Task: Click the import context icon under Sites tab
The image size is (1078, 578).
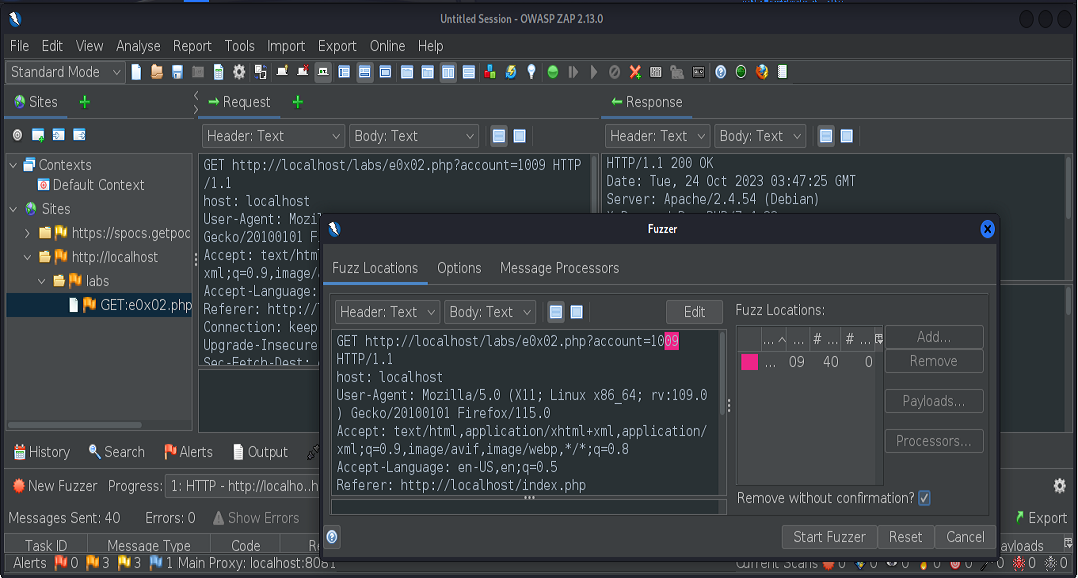Action: tap(58, 135)
